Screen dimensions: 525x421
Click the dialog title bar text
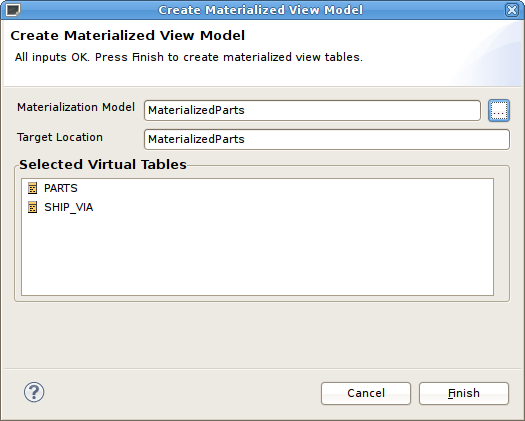(260, 10)
